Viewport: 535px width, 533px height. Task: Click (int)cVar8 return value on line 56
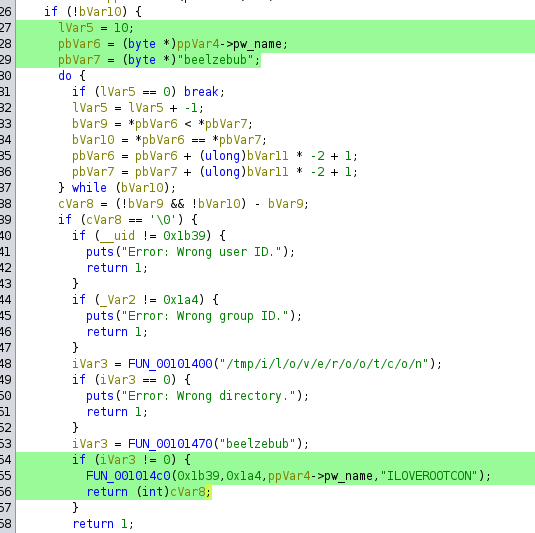[171, 492]
